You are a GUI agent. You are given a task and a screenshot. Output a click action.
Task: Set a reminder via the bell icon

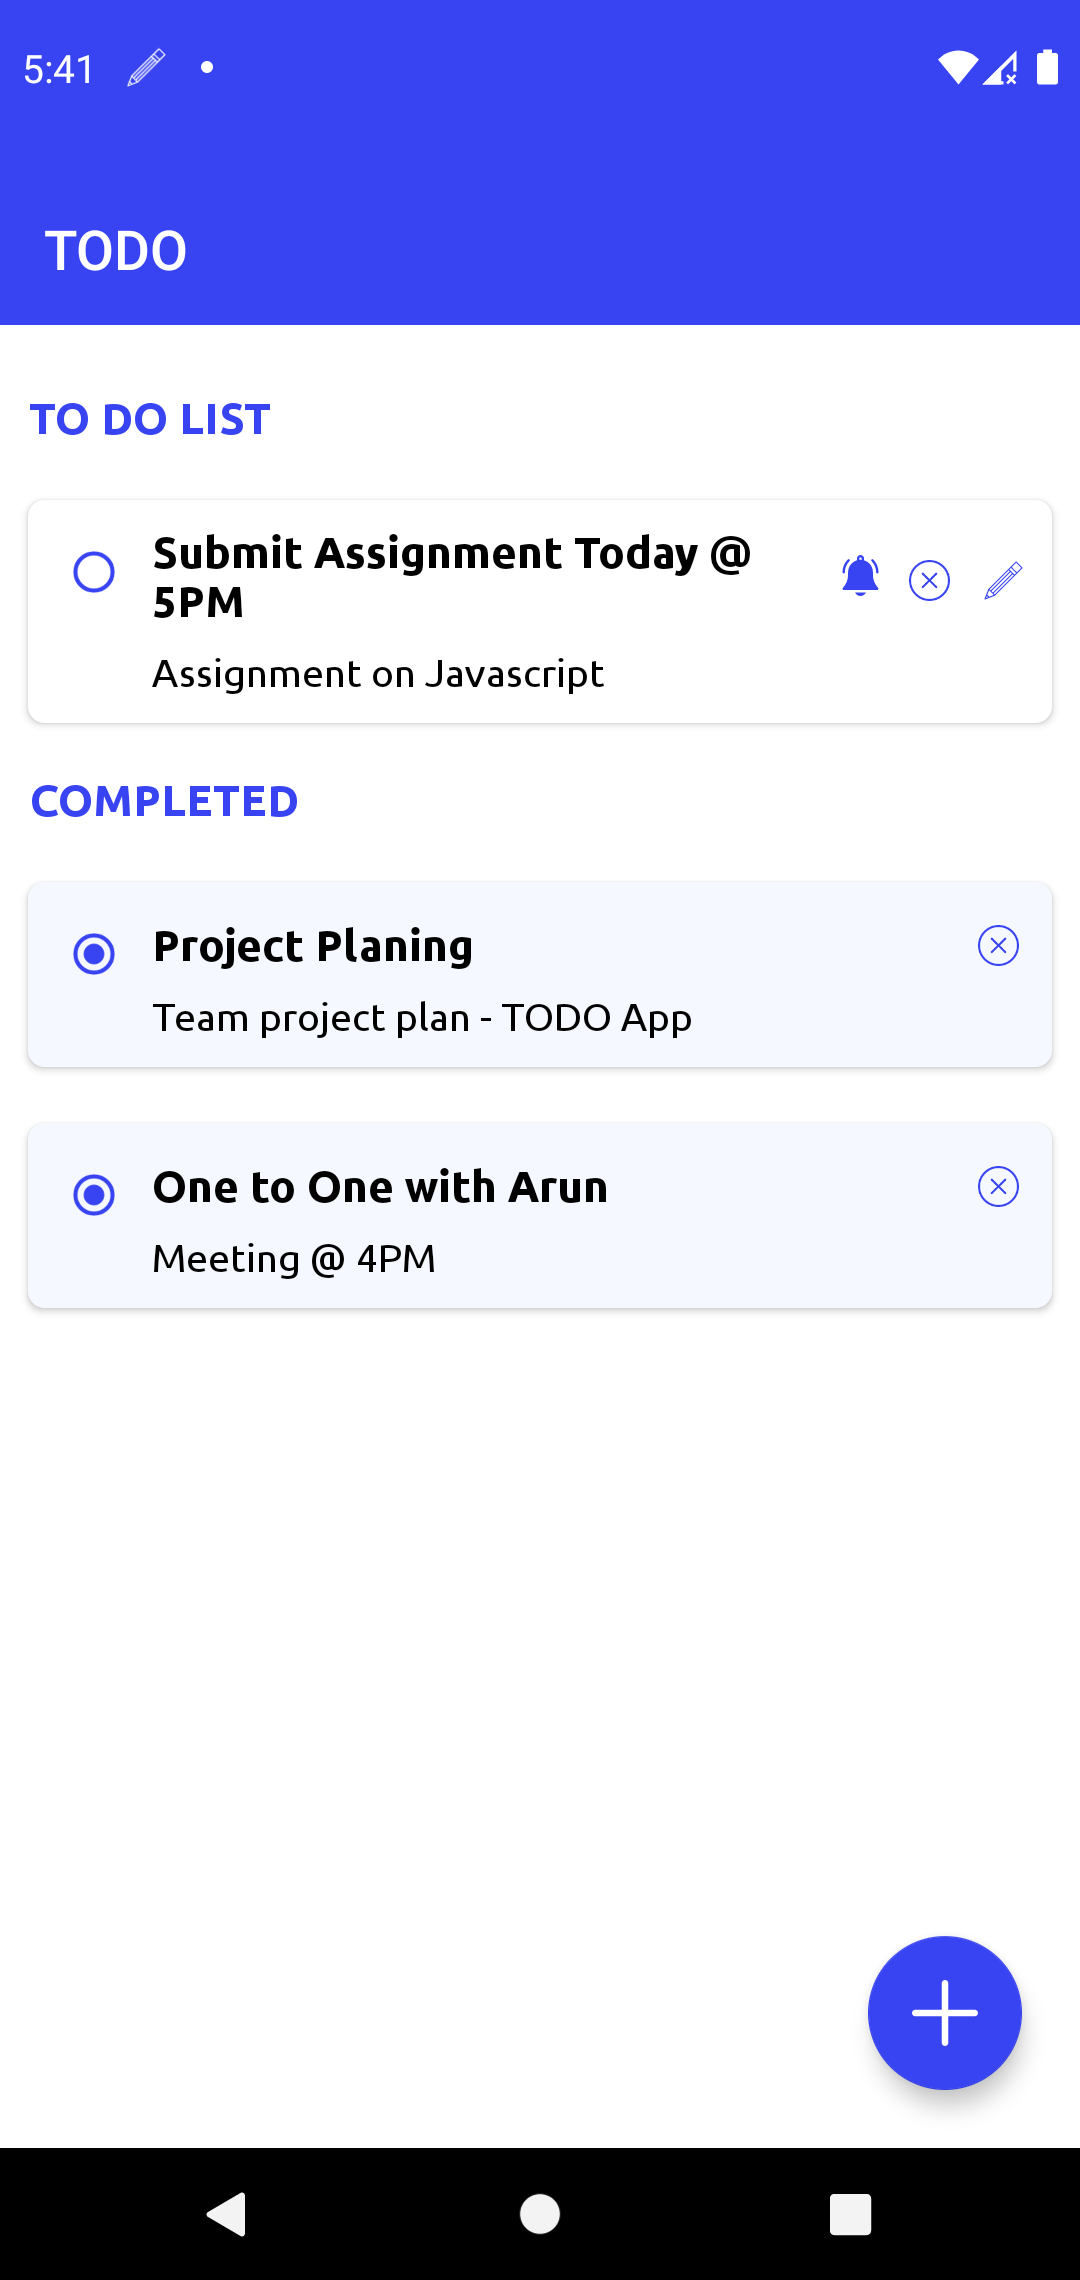pos(859,578)
